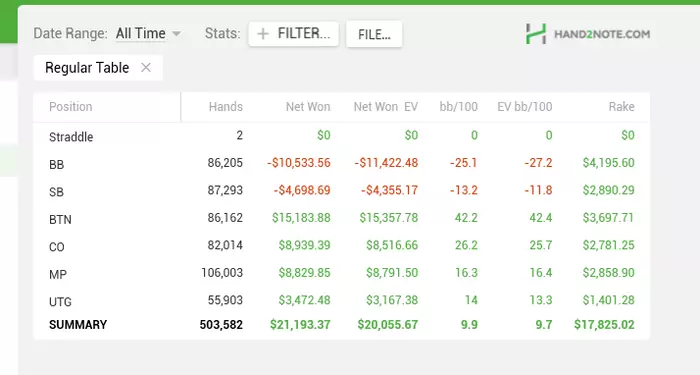Sort by Net Won EV column

click(386, 107)
